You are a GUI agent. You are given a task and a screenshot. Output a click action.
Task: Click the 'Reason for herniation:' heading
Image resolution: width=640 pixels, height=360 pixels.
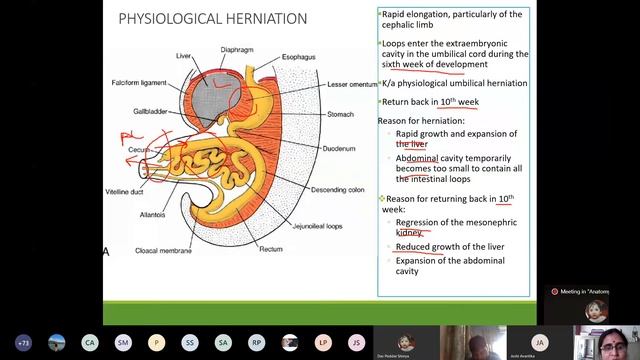(421, 121)
